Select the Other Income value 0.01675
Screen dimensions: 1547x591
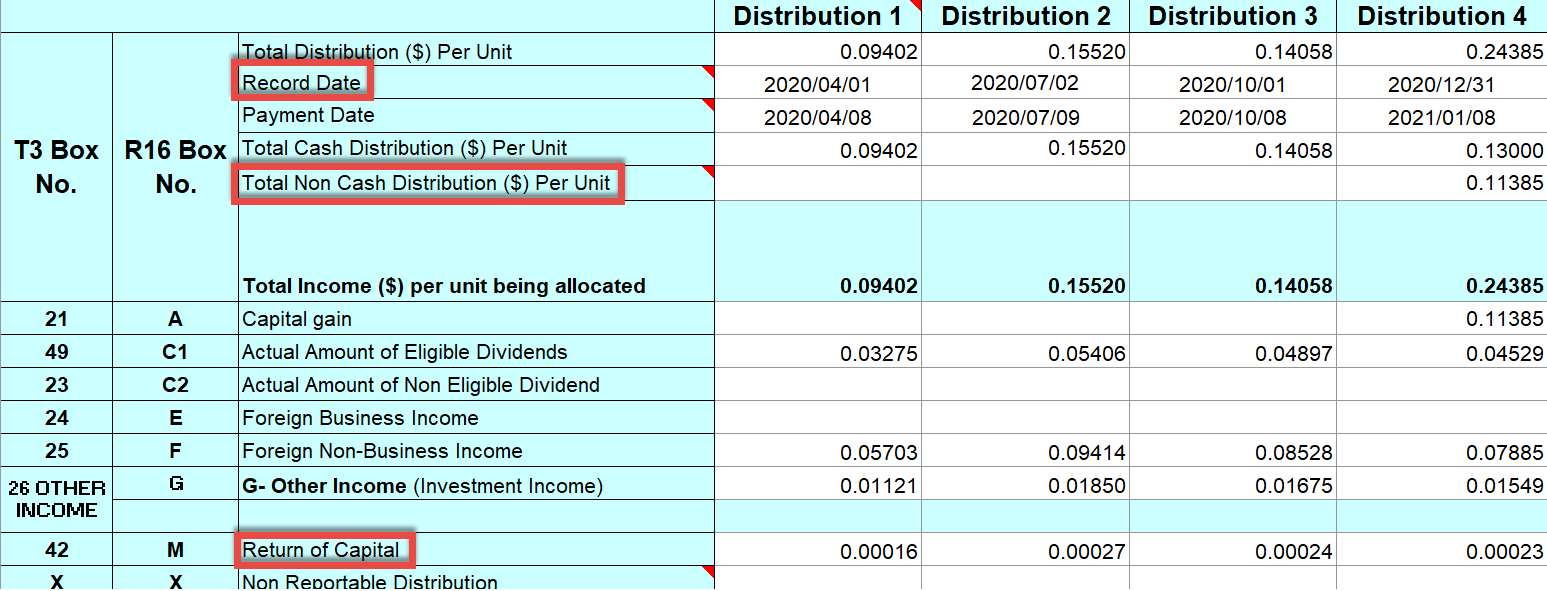coord(1293,486)
